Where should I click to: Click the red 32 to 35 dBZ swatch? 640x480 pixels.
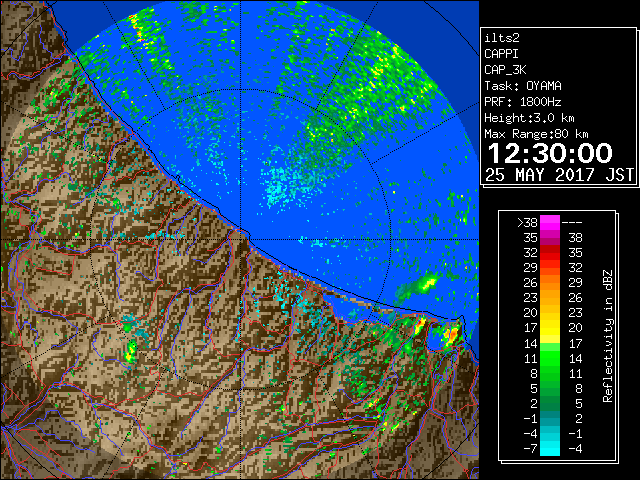(x=550, y=253)
